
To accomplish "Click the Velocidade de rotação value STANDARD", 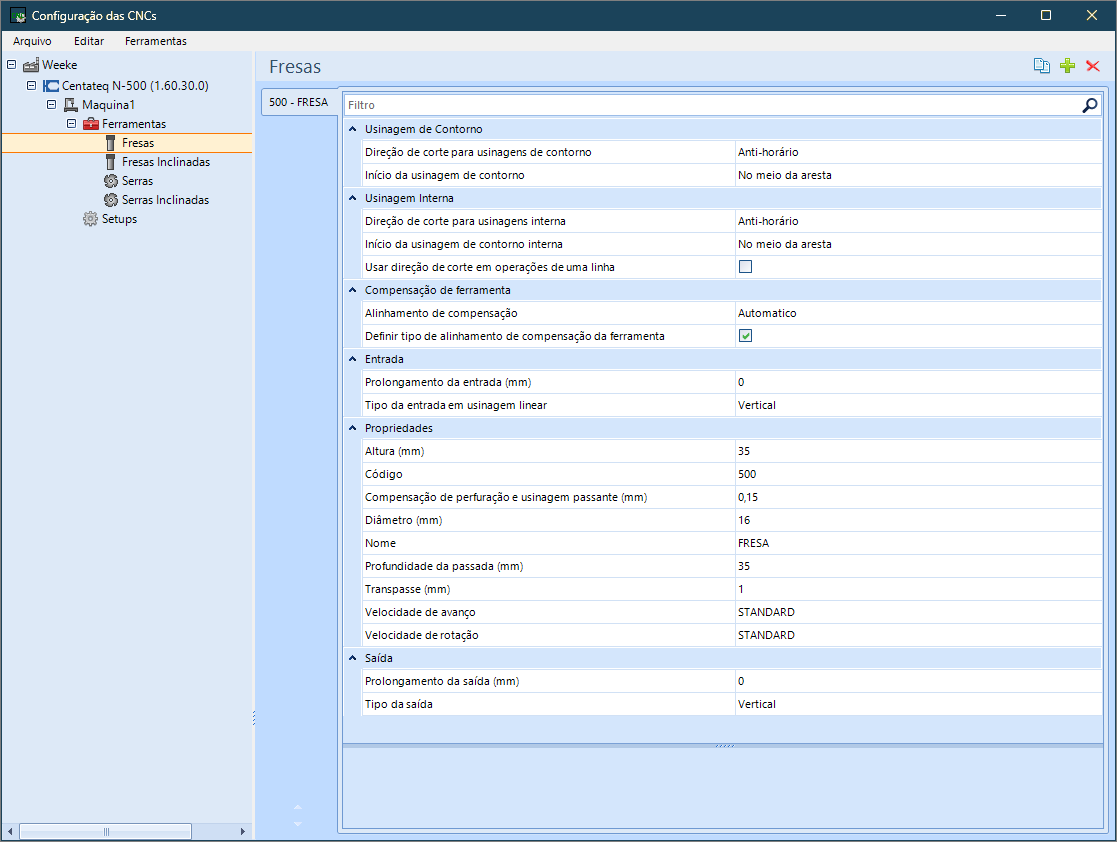I will click(x=919, y=635).
